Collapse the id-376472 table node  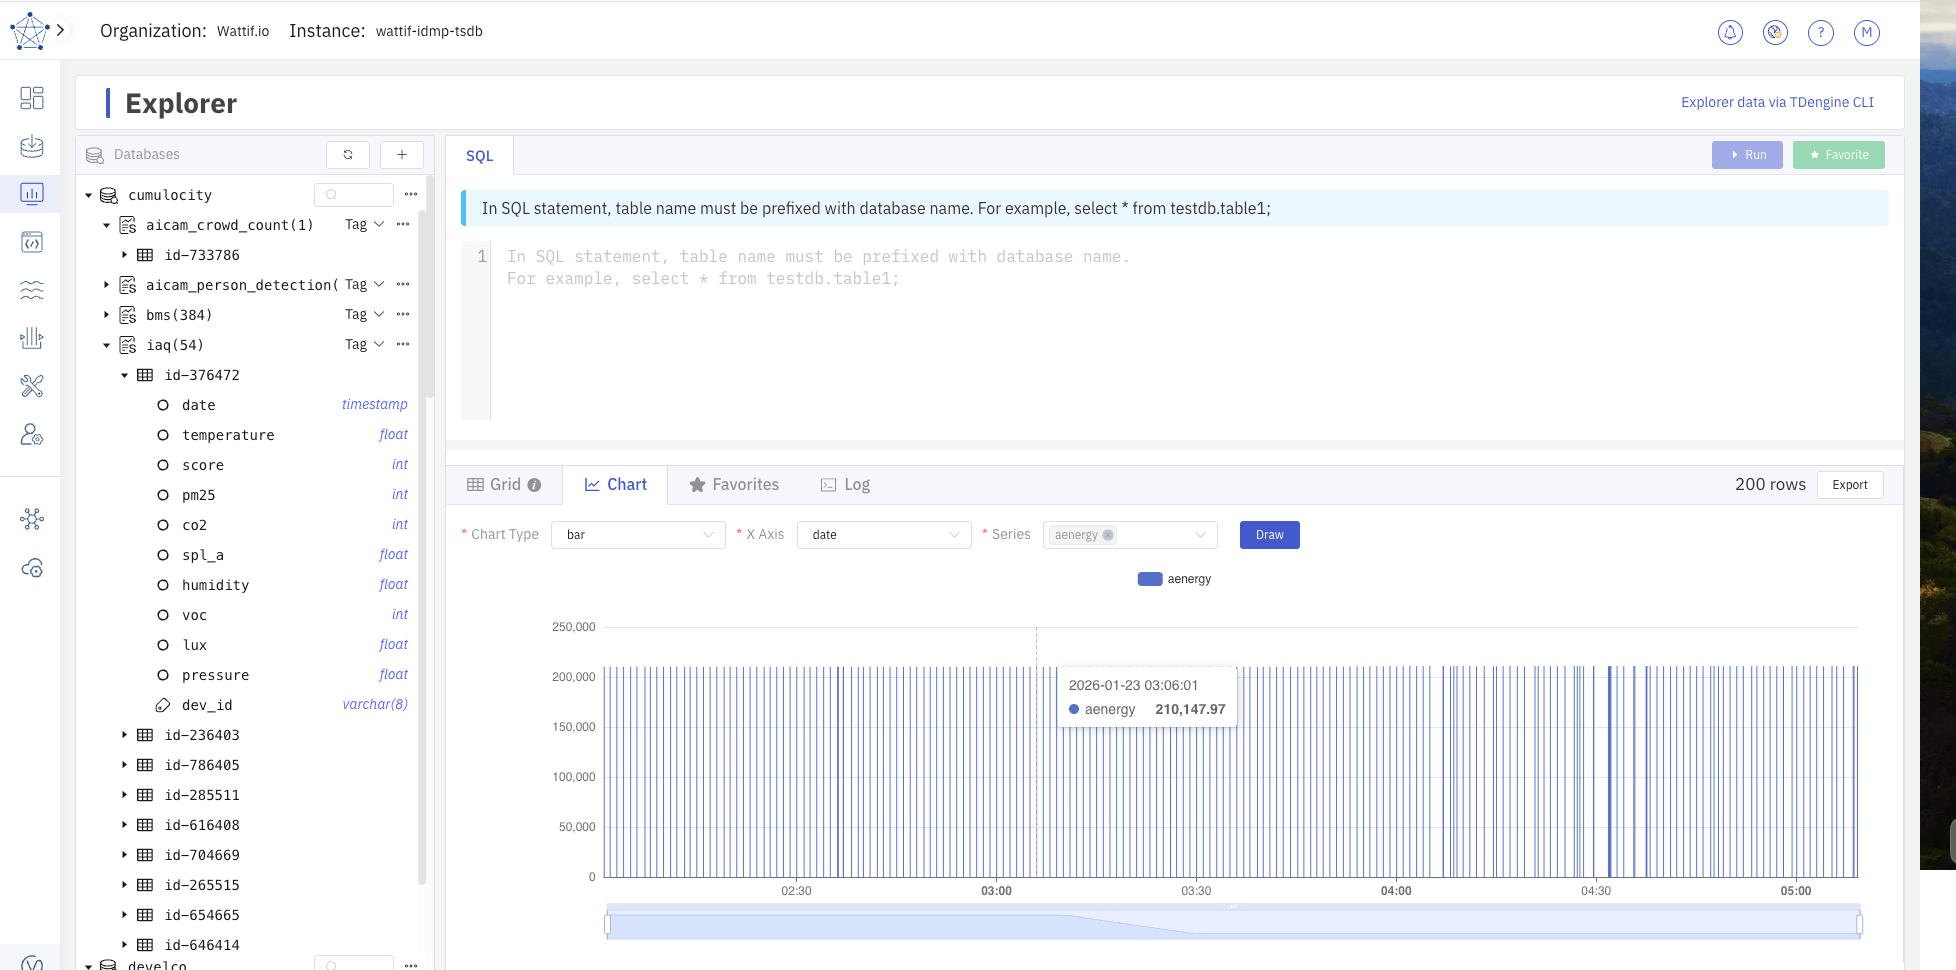click(125, 375)
